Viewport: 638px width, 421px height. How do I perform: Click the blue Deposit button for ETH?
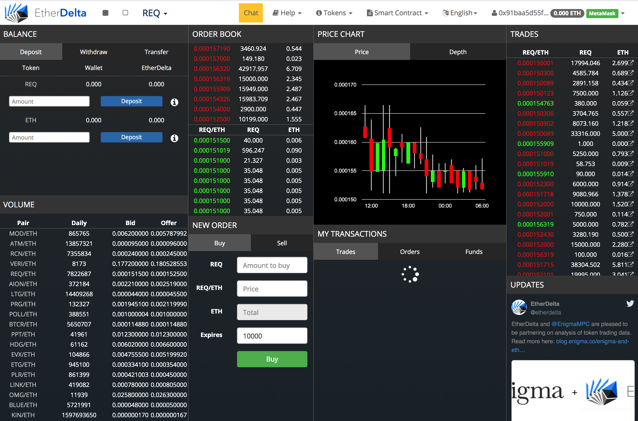(x=131, y=137)
